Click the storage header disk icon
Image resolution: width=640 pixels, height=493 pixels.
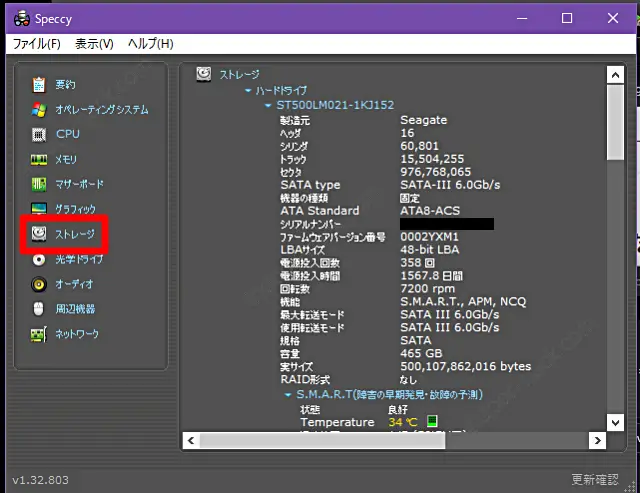coord(204,74)
